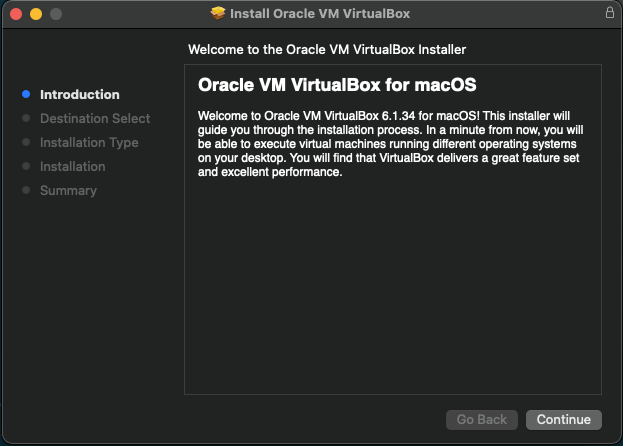Select the Installation Type step label
The height and width of the screenshot is (446, 623).
point(89,143)
